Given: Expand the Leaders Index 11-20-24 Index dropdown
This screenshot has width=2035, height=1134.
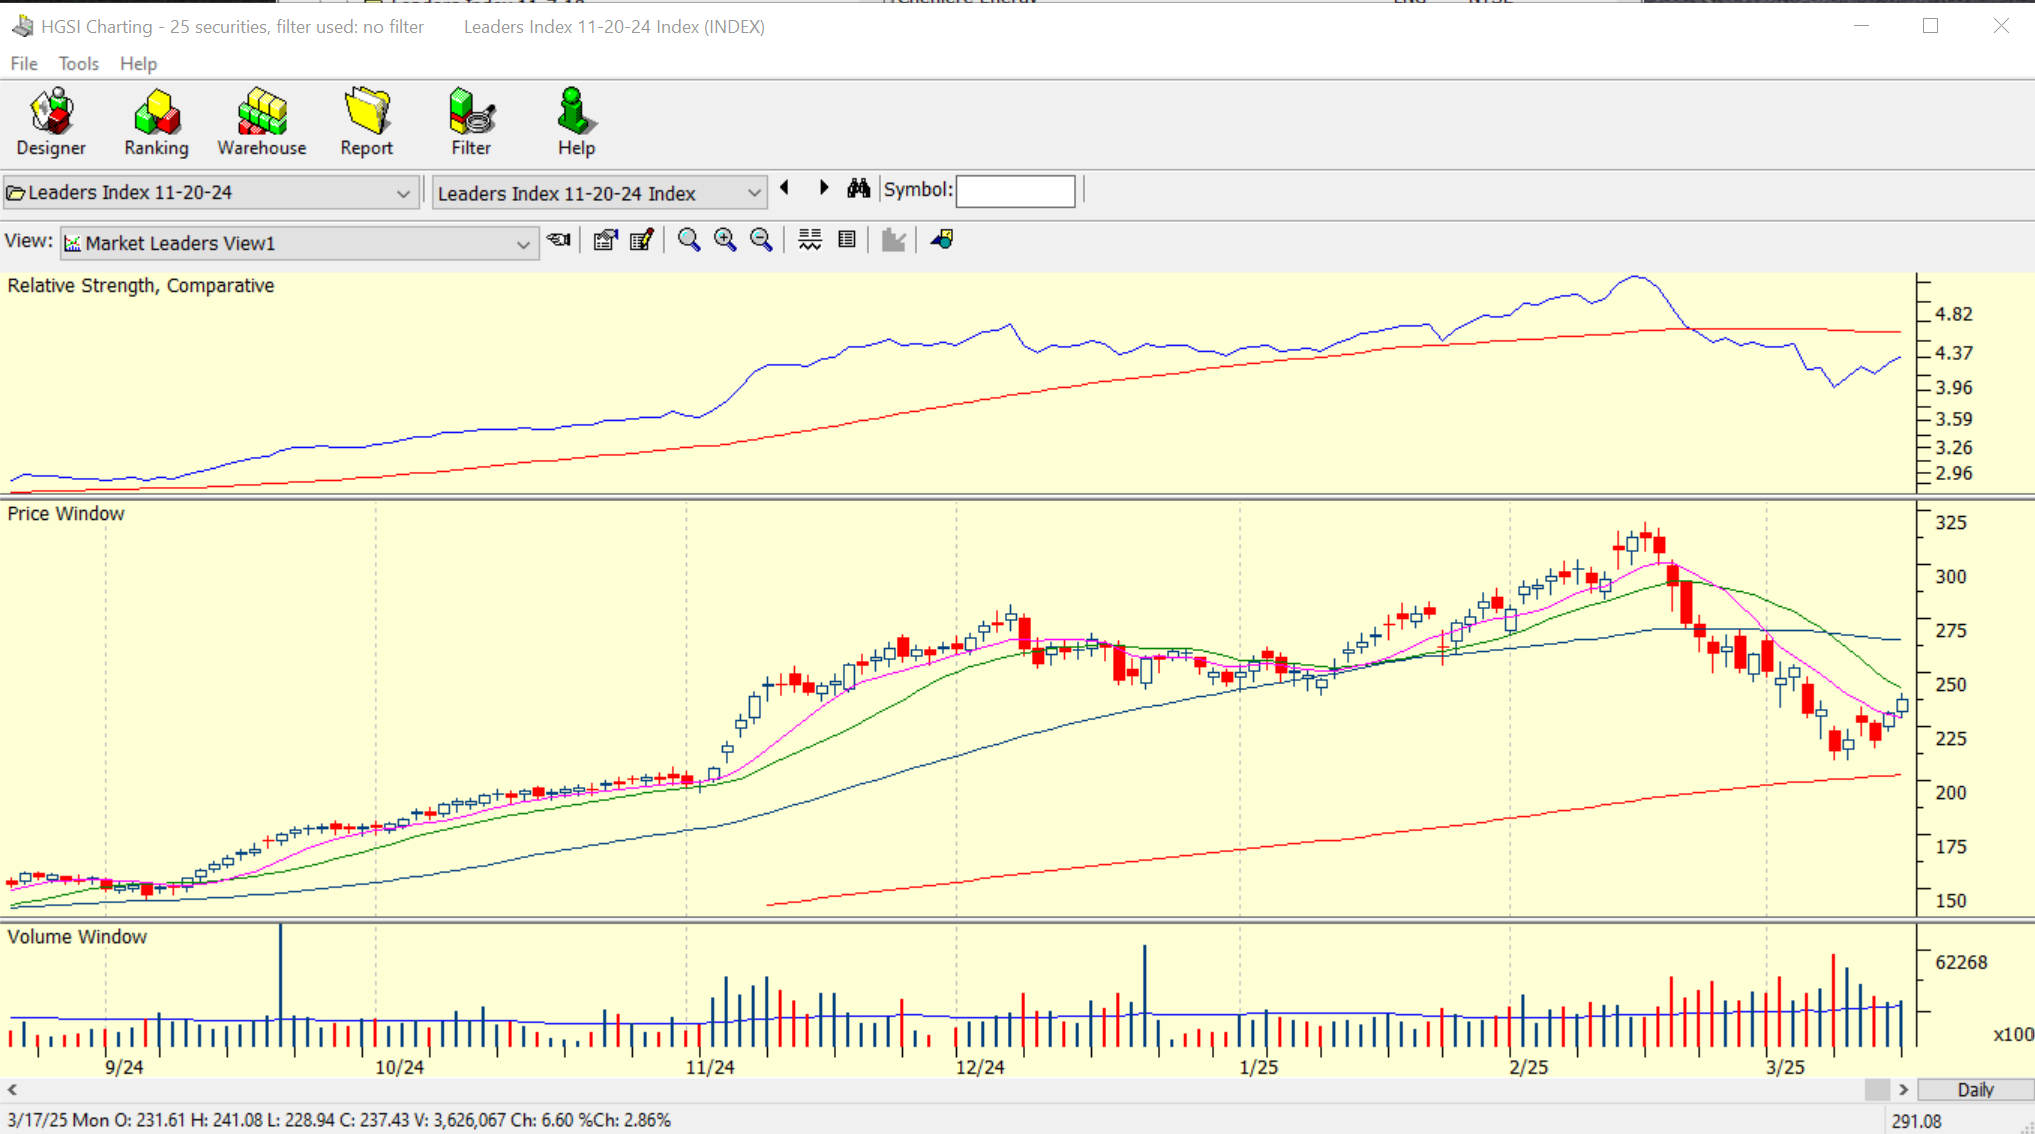Looking at the screenshot, I should click(x=753, y=193).
